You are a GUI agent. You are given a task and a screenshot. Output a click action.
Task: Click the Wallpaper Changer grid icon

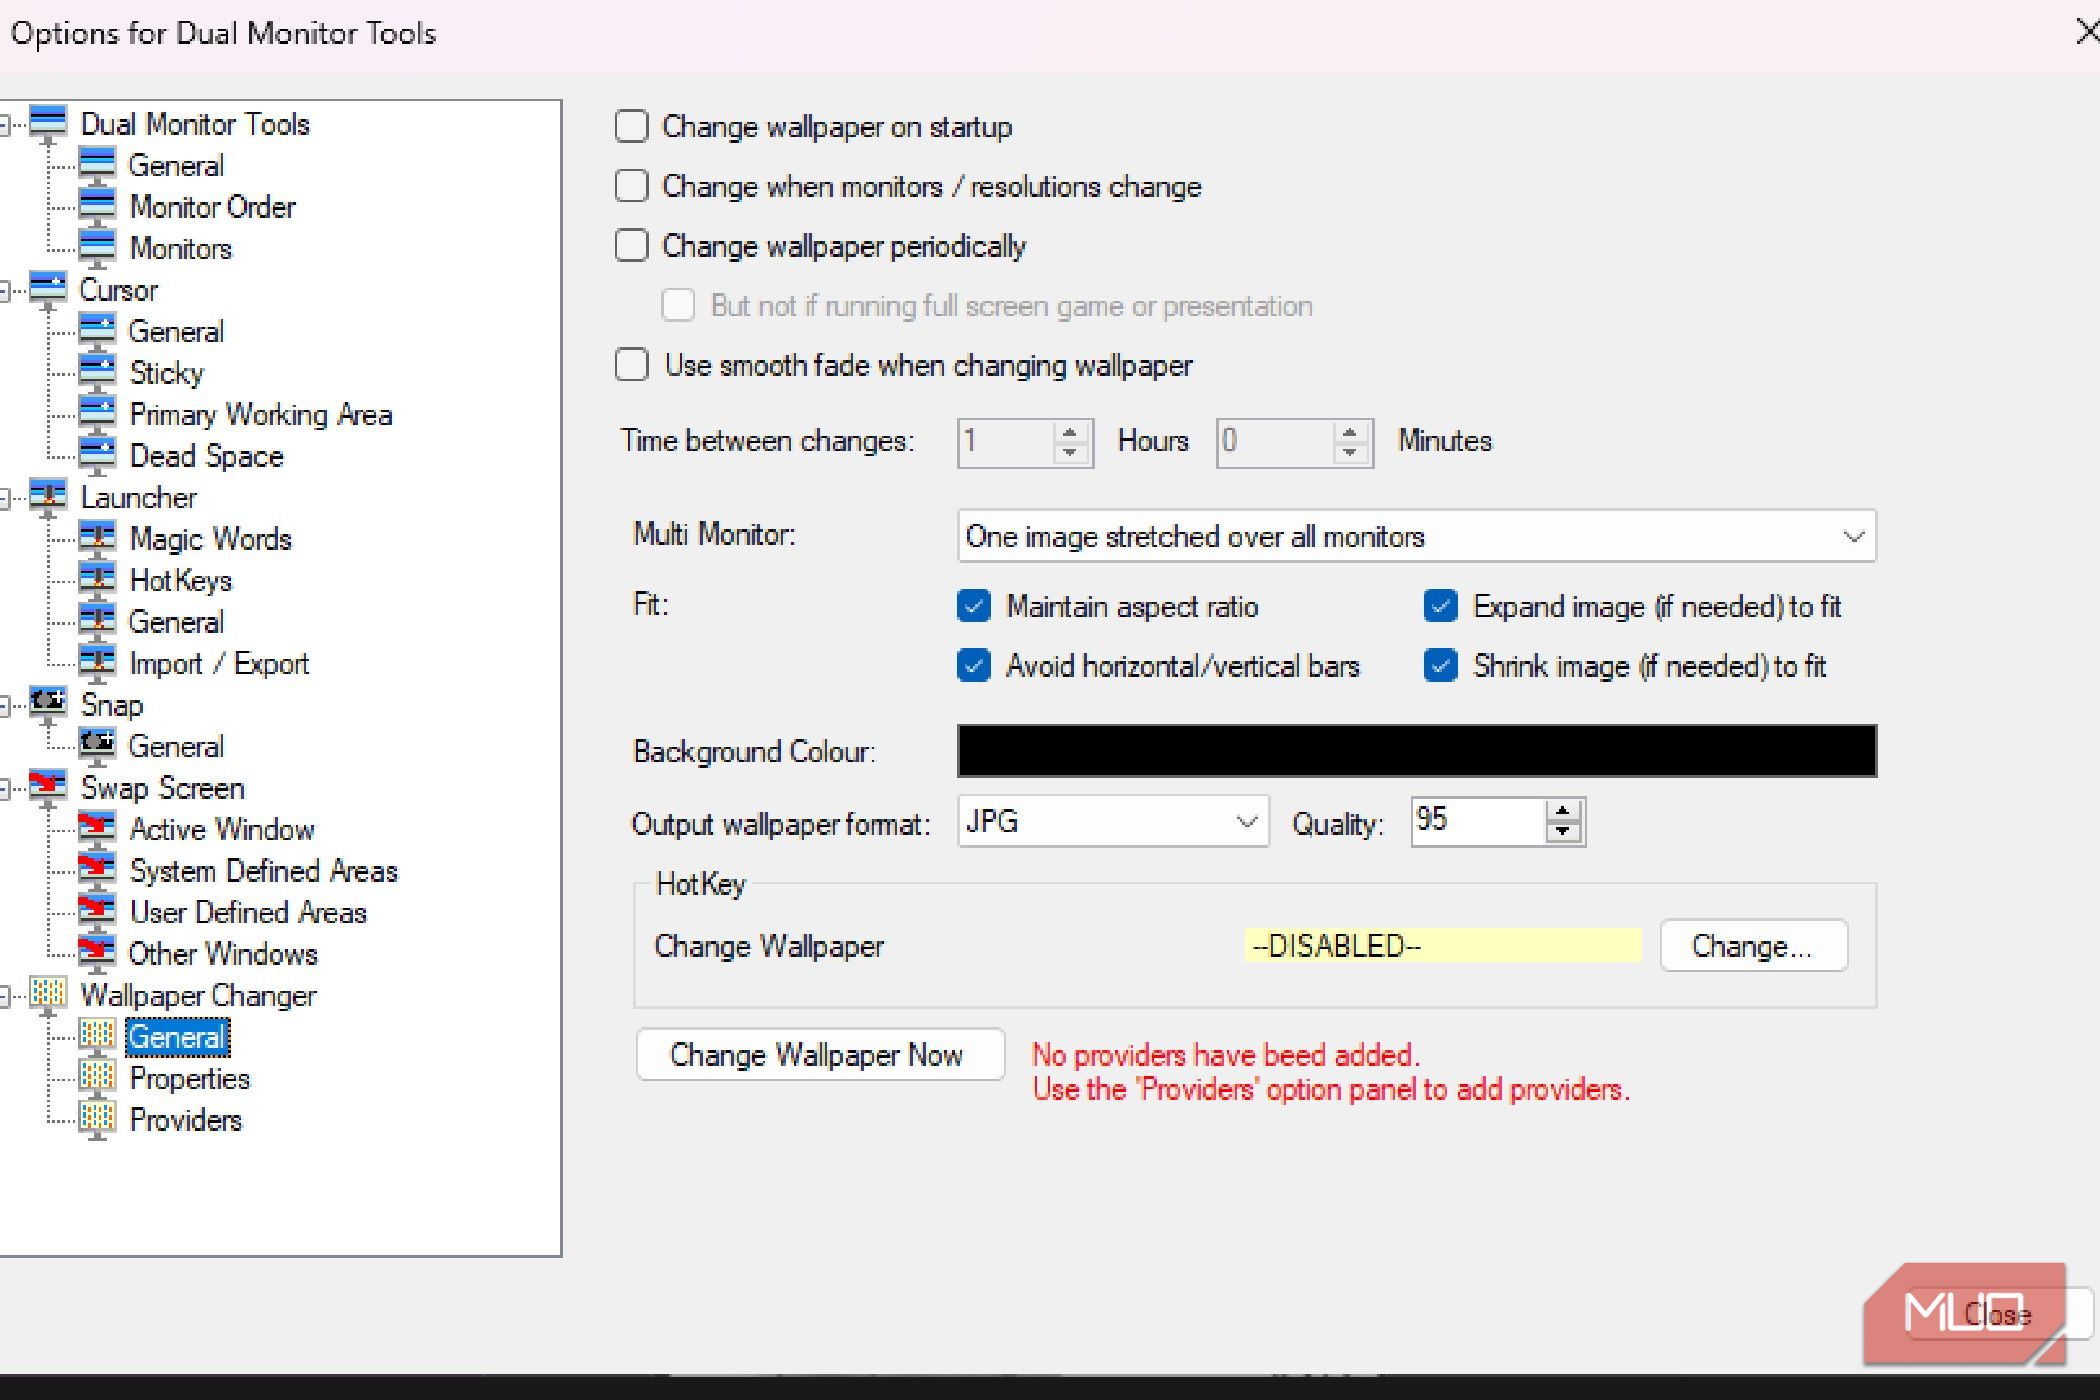pyautogui.click(x=48, y=994)
